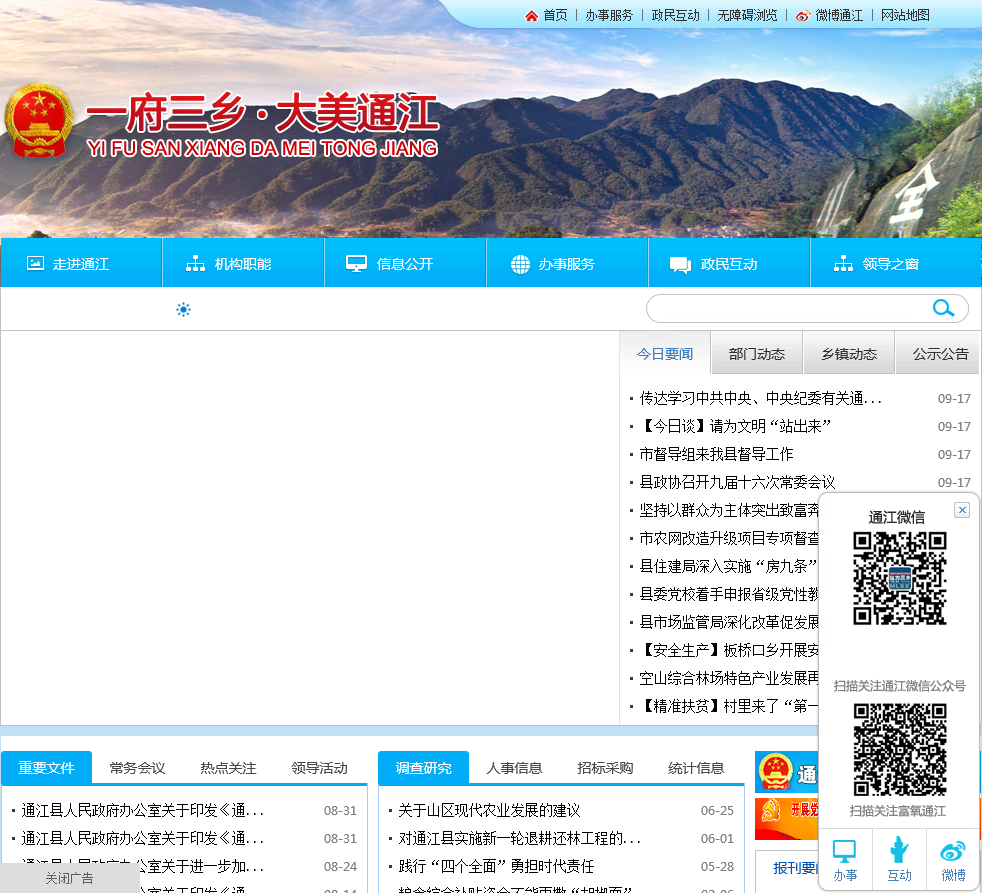The image size is (982, 893).
Task: Switch to the 人事信息 tab
Action: pos(514,768)
